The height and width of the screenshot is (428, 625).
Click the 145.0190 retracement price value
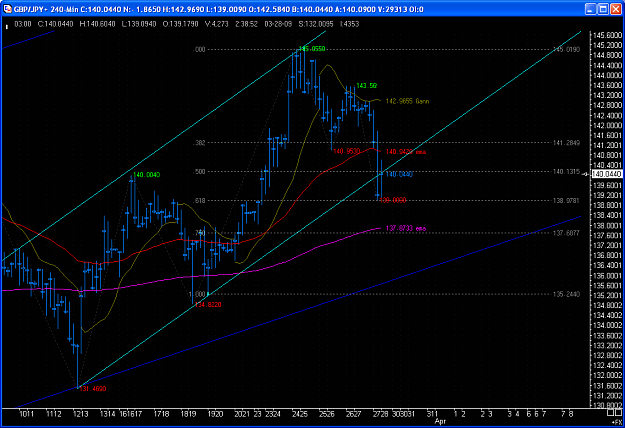(x=566, y=49)
